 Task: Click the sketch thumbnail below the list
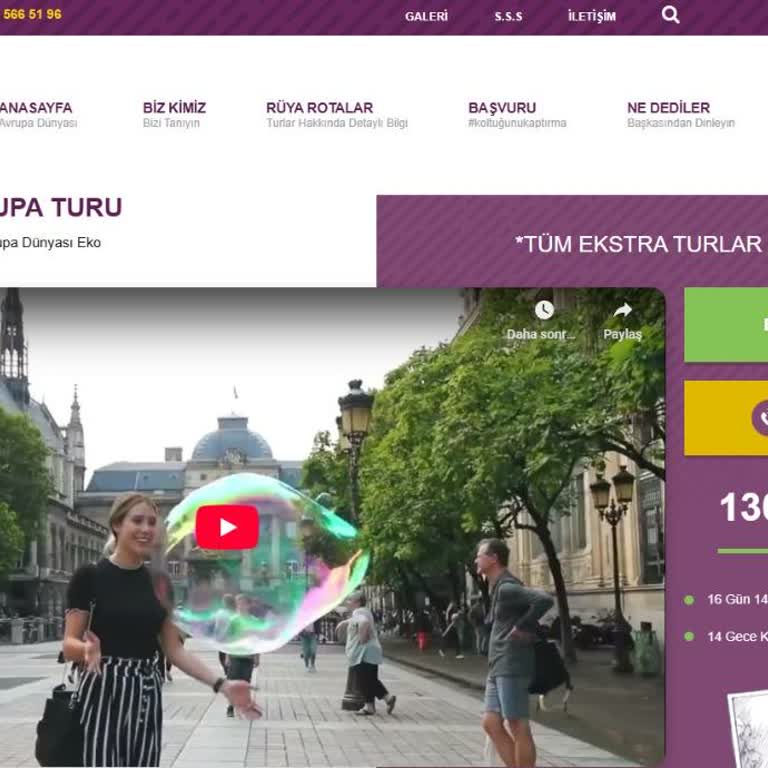click(x=748, y=730)
